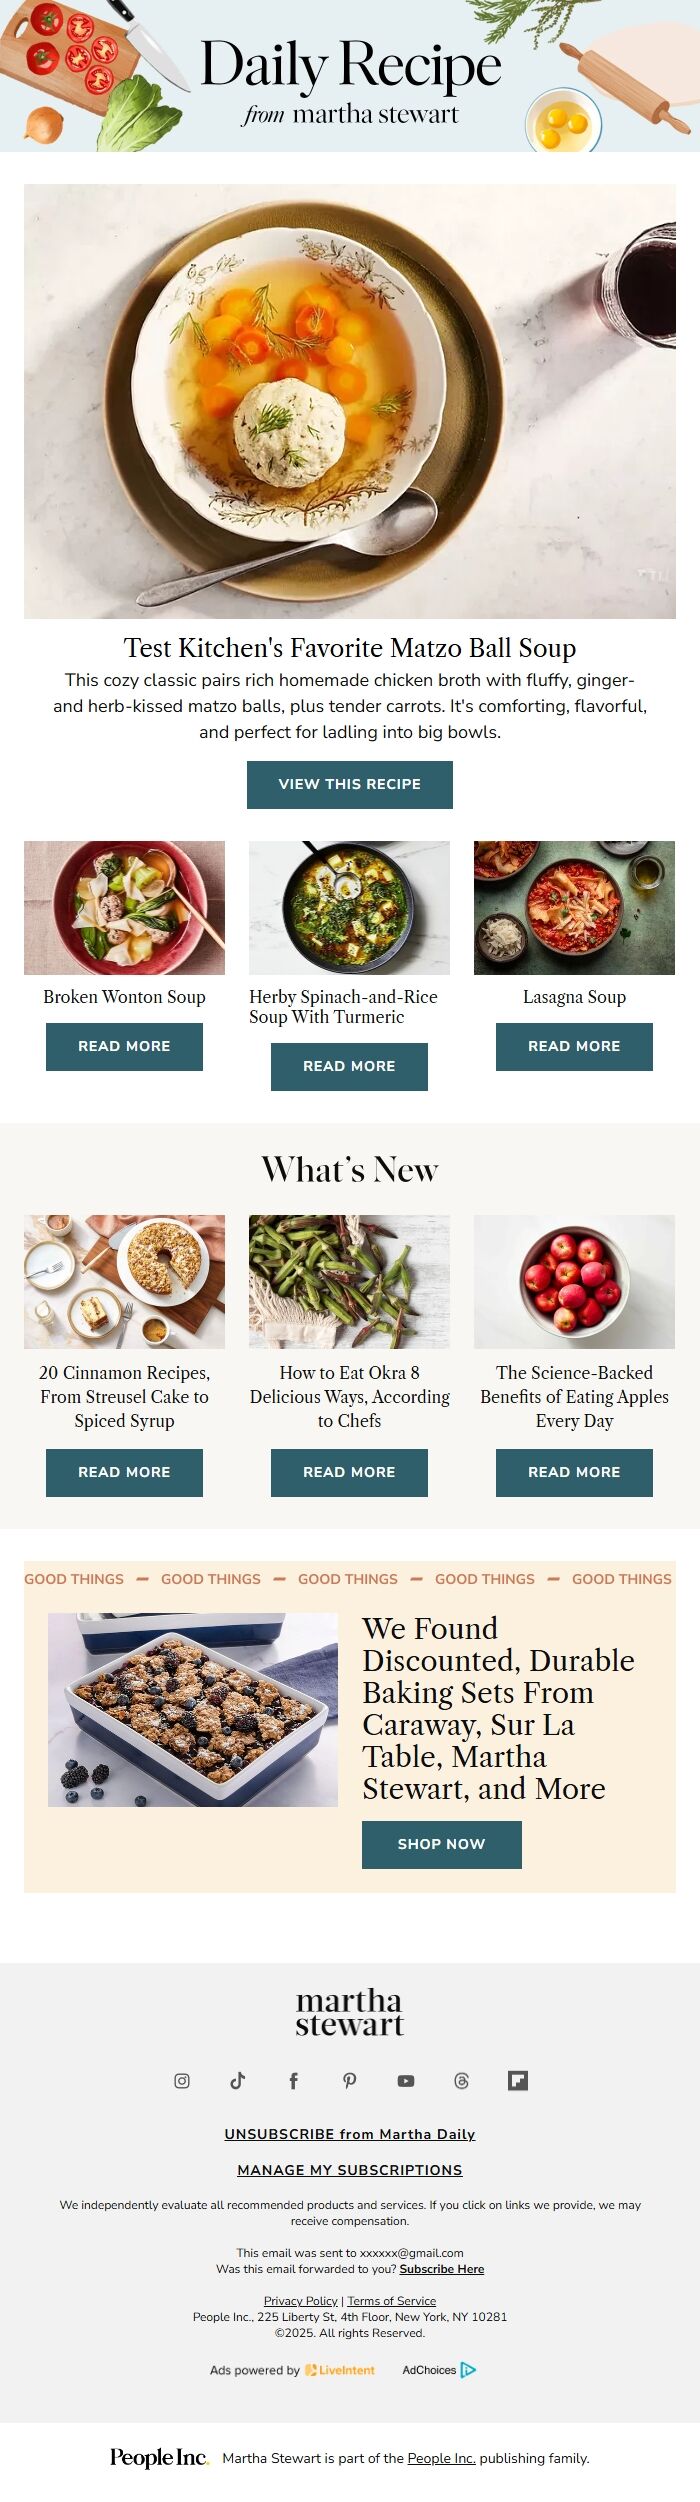Viewport: 700px width, 2502px height.
Task: Click the AdChoices triangle icon
Action: 468,2369
